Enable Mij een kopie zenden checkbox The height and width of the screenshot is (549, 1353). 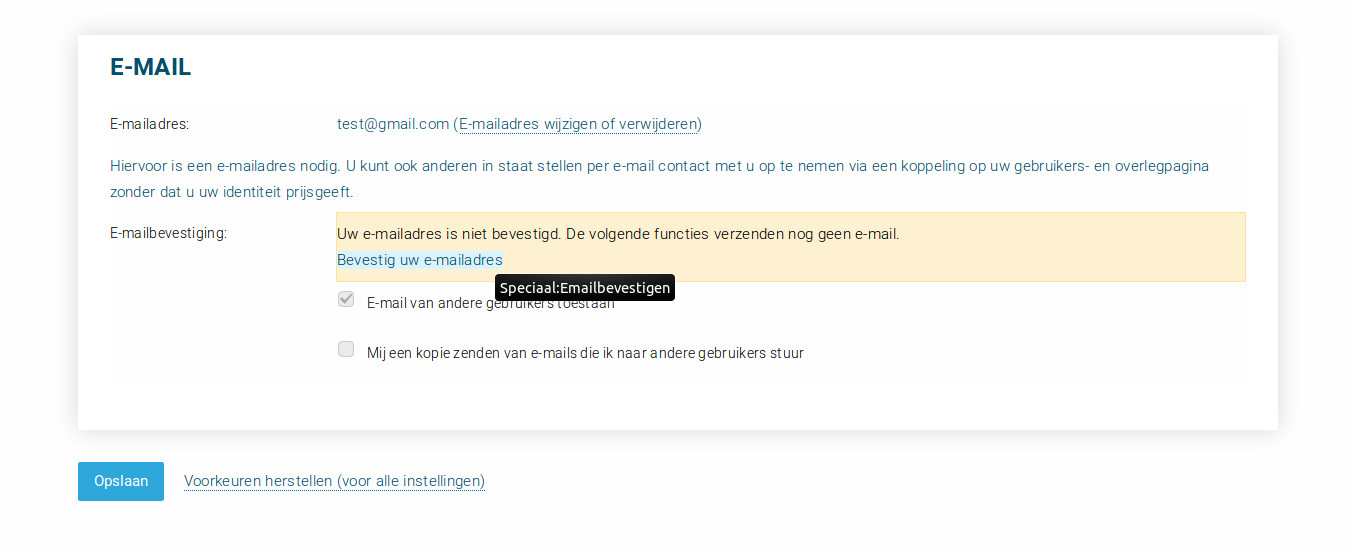(346, 349)
